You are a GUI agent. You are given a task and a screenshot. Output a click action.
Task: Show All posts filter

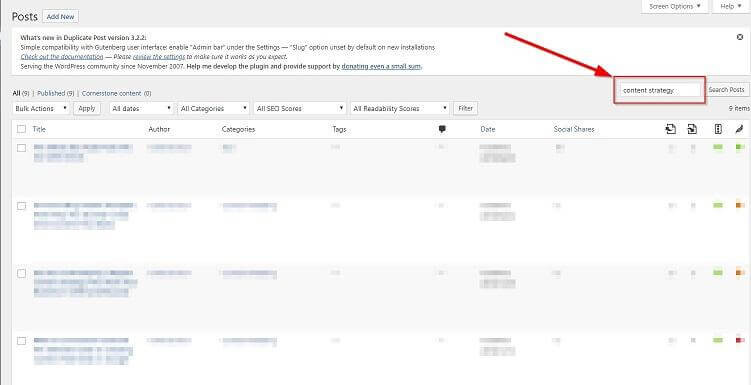tap(16, 93)
